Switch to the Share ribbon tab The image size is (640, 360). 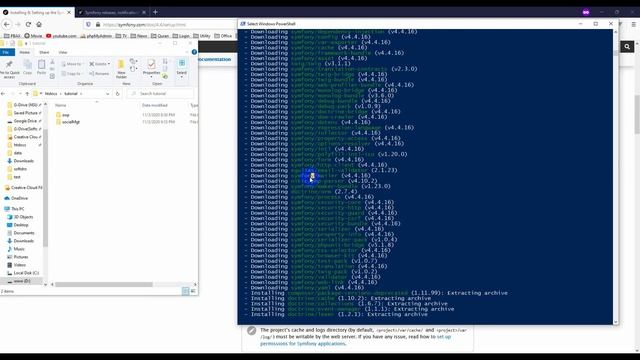[x=44, y=52]
